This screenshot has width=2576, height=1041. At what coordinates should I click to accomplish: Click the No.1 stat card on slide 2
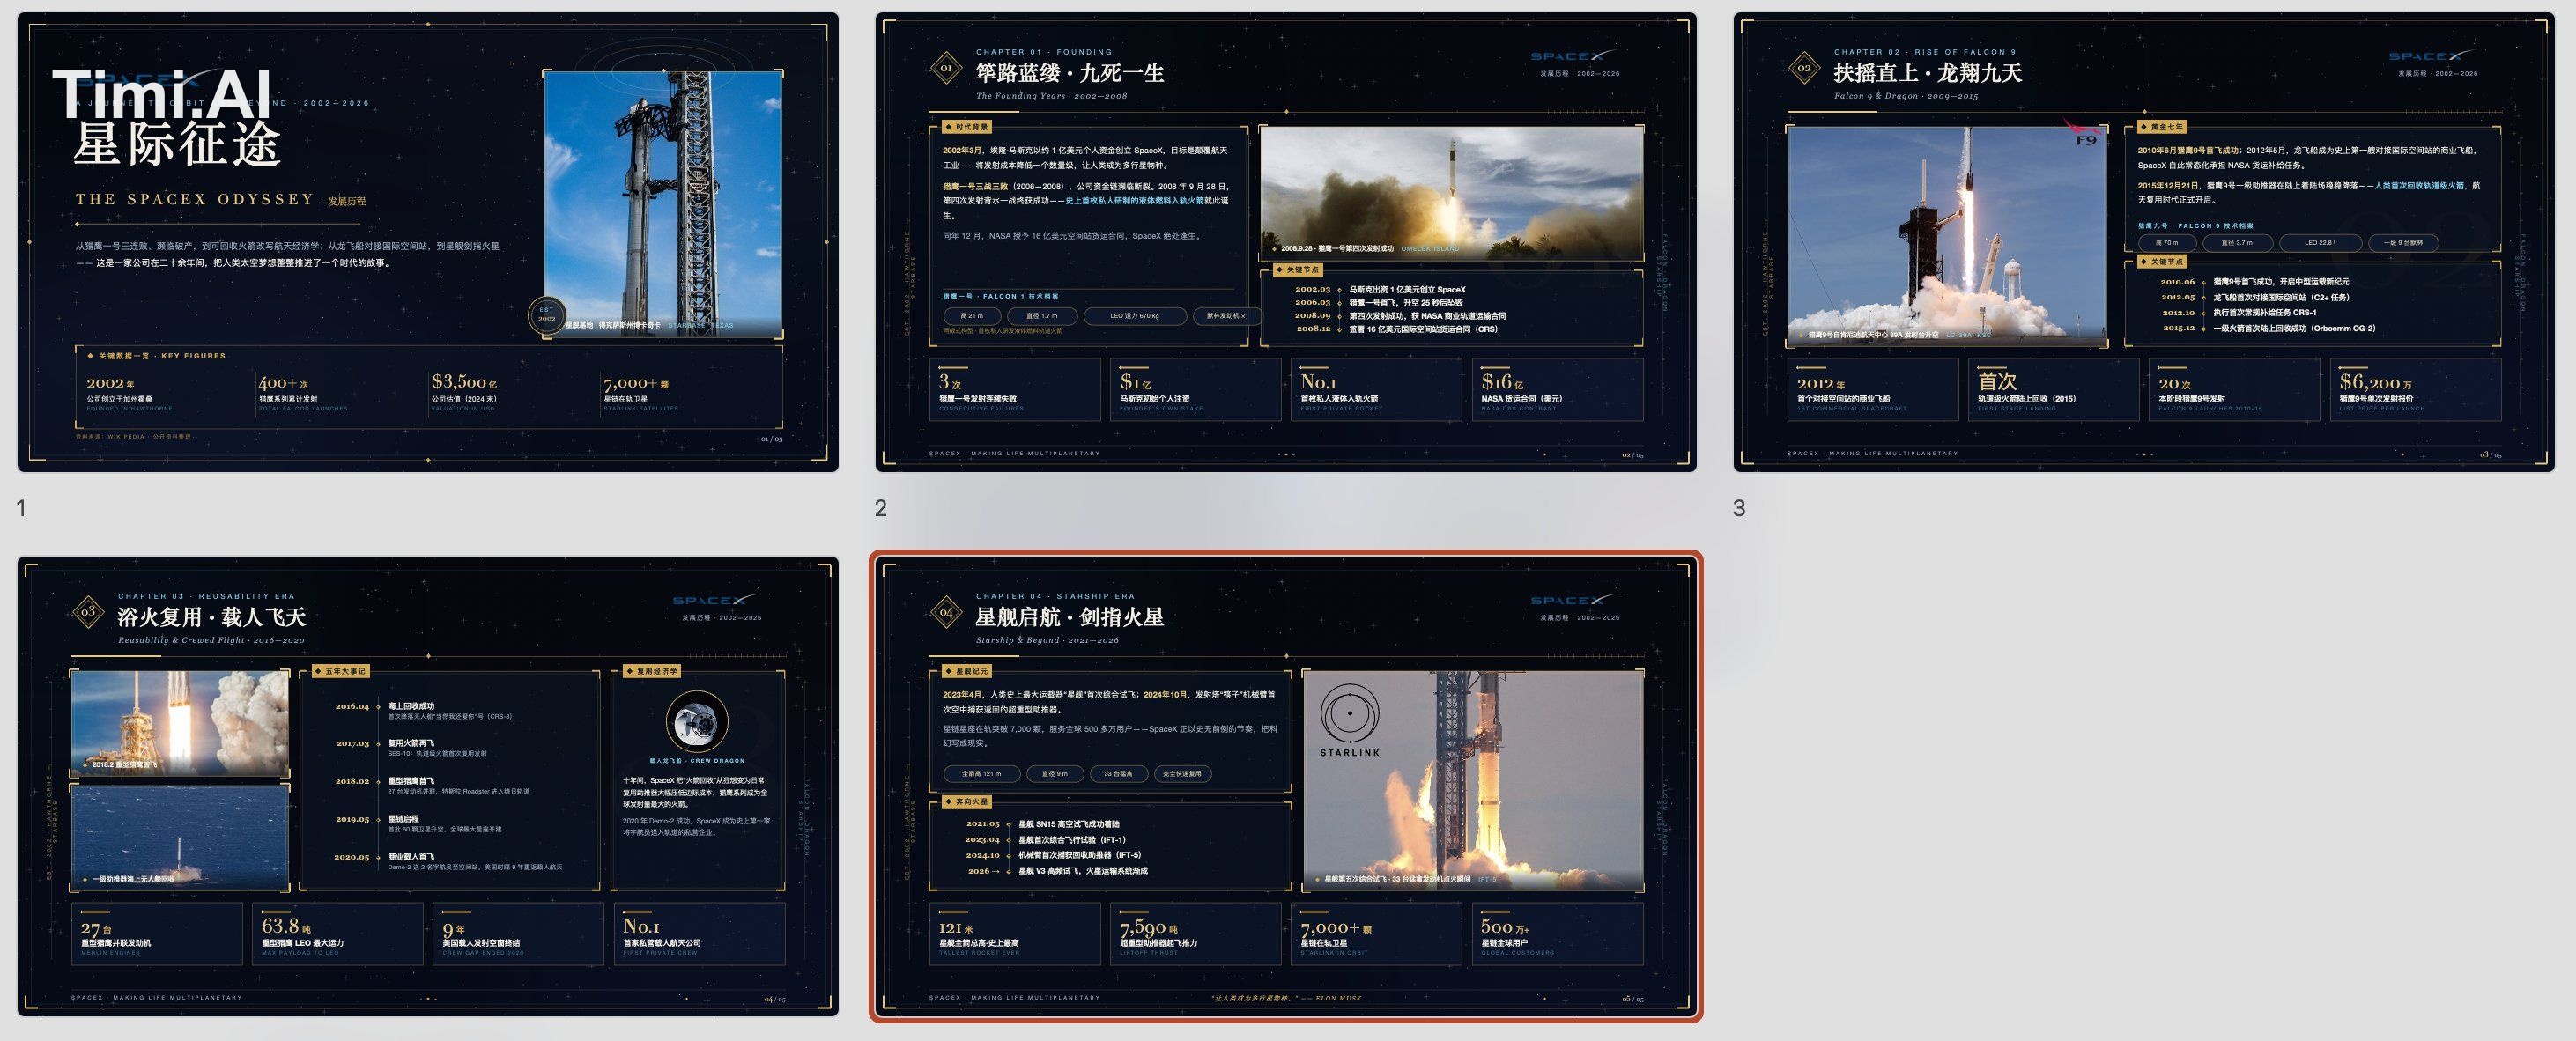(1376, 389)
